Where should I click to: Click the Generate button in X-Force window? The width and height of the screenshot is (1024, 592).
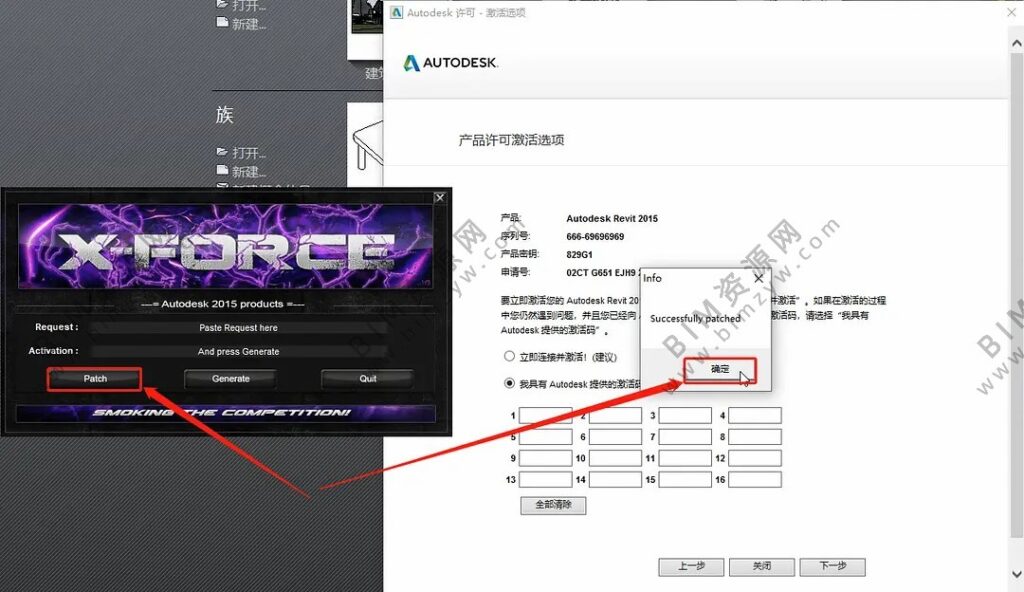(231, 379)
